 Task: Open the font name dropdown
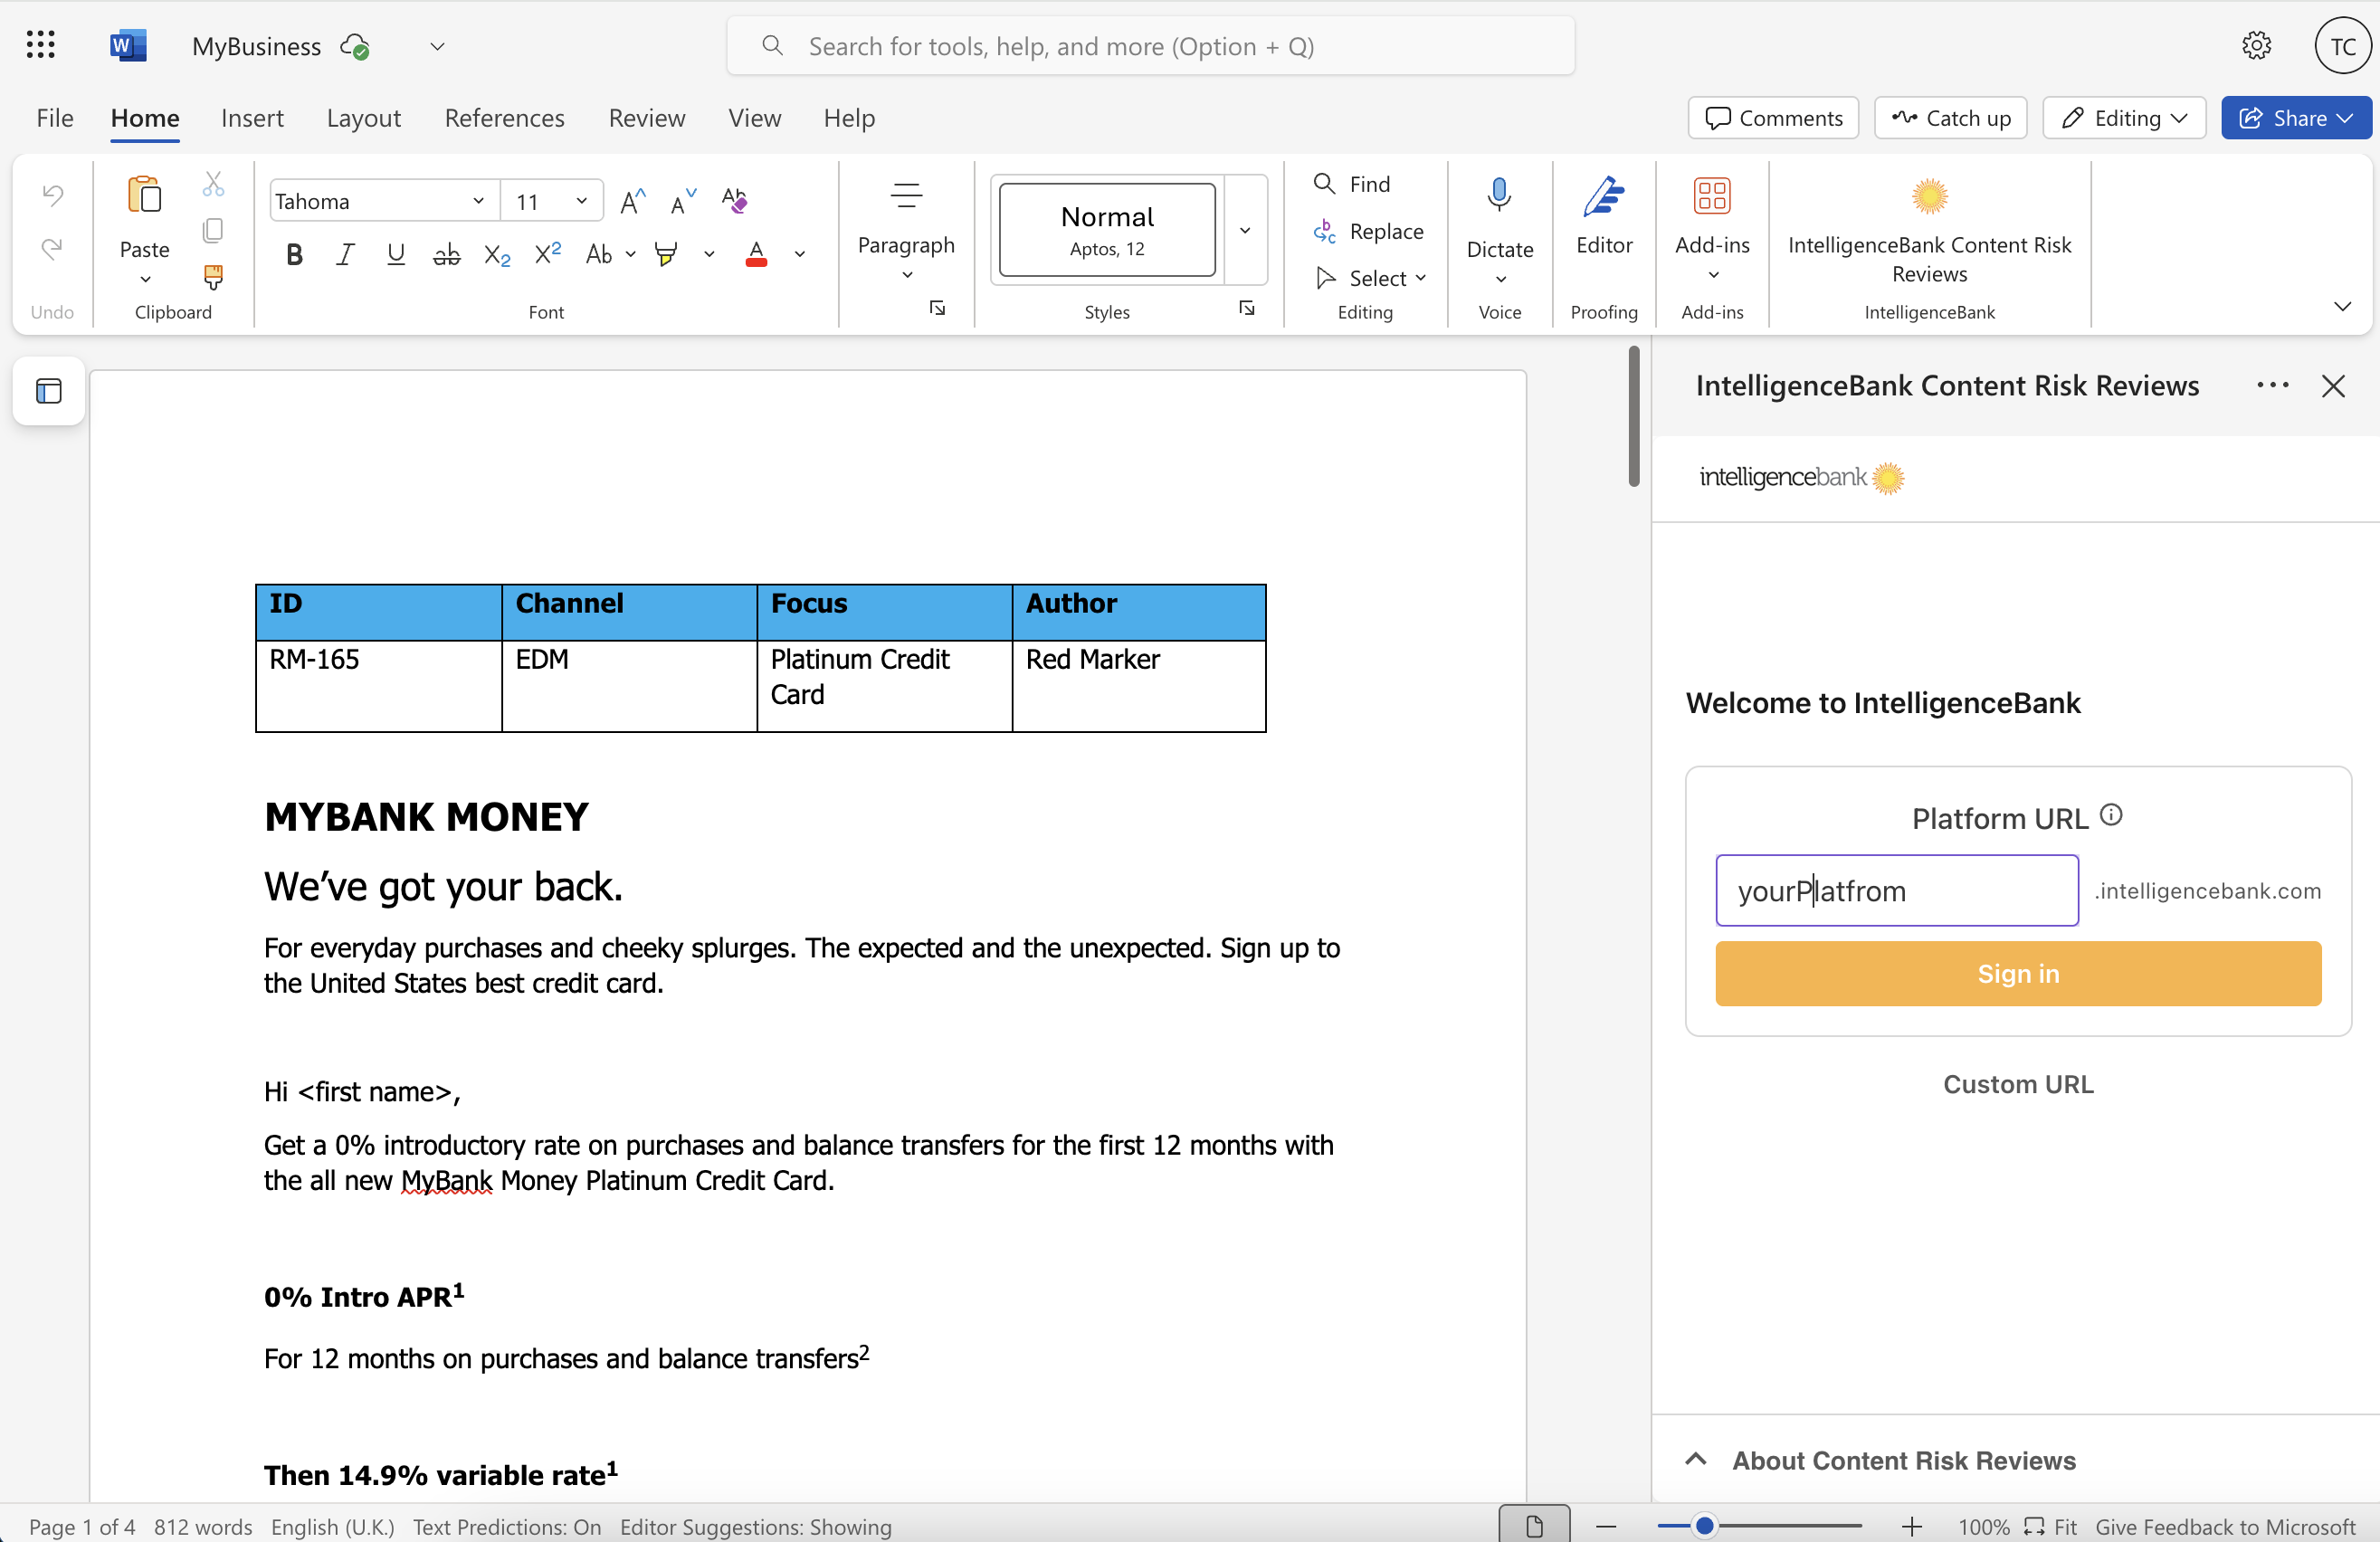[478, 201]
